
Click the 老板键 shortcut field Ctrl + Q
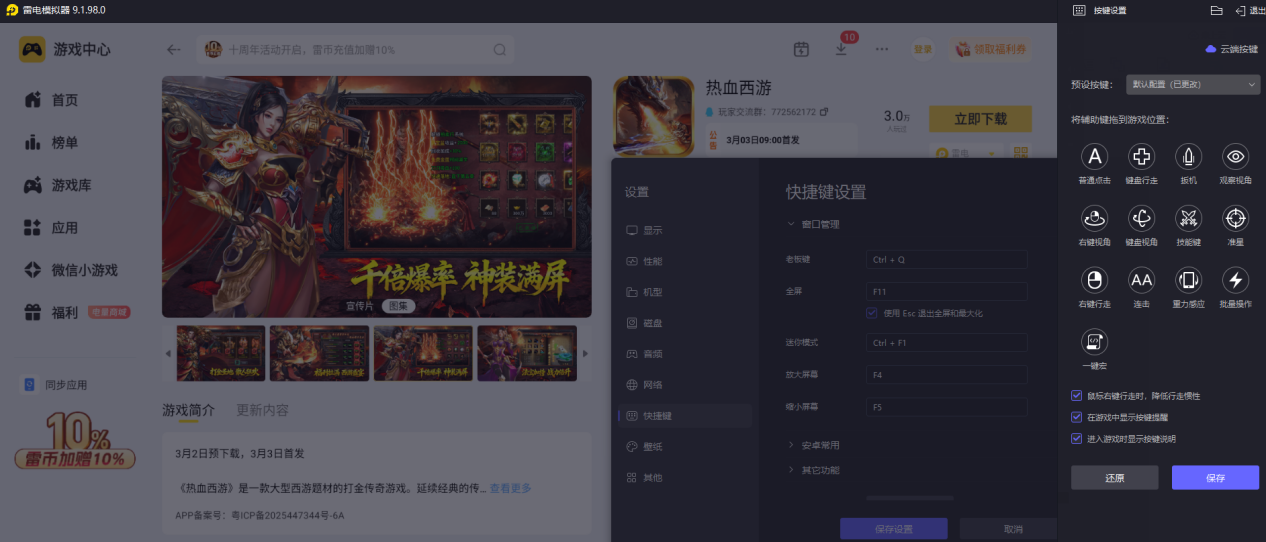[x=947, y=259]
